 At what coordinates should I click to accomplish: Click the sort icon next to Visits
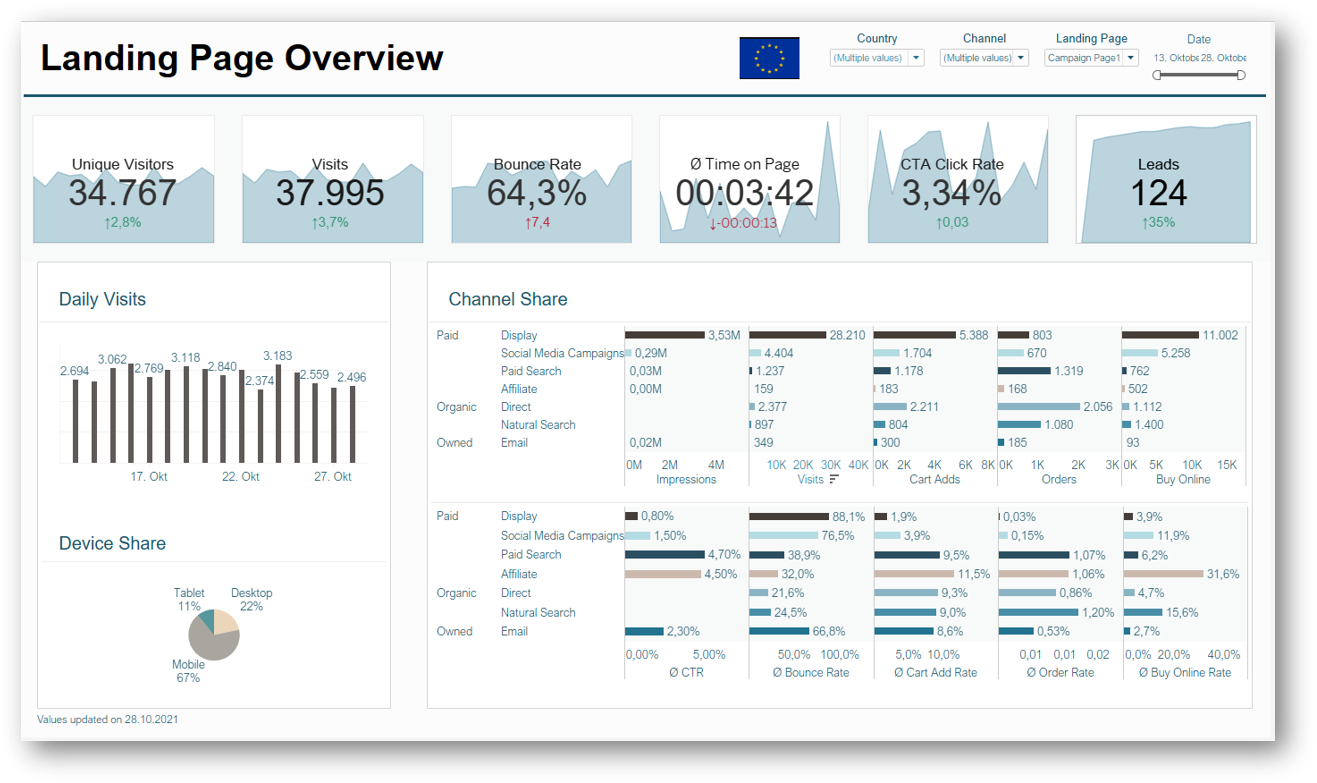coord(834,480)
